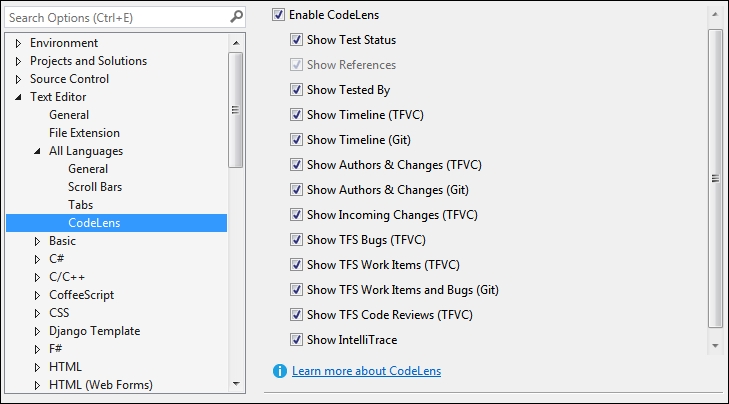The height and width of the screenshot is (404, 729).
Task: Click the tree scrollbar up arrow
Action: [236, 43]
